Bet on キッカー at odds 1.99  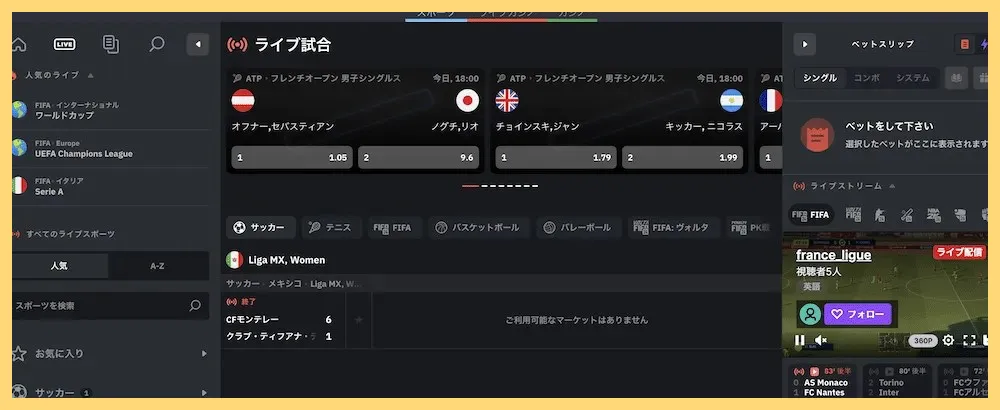click(682, 157)
